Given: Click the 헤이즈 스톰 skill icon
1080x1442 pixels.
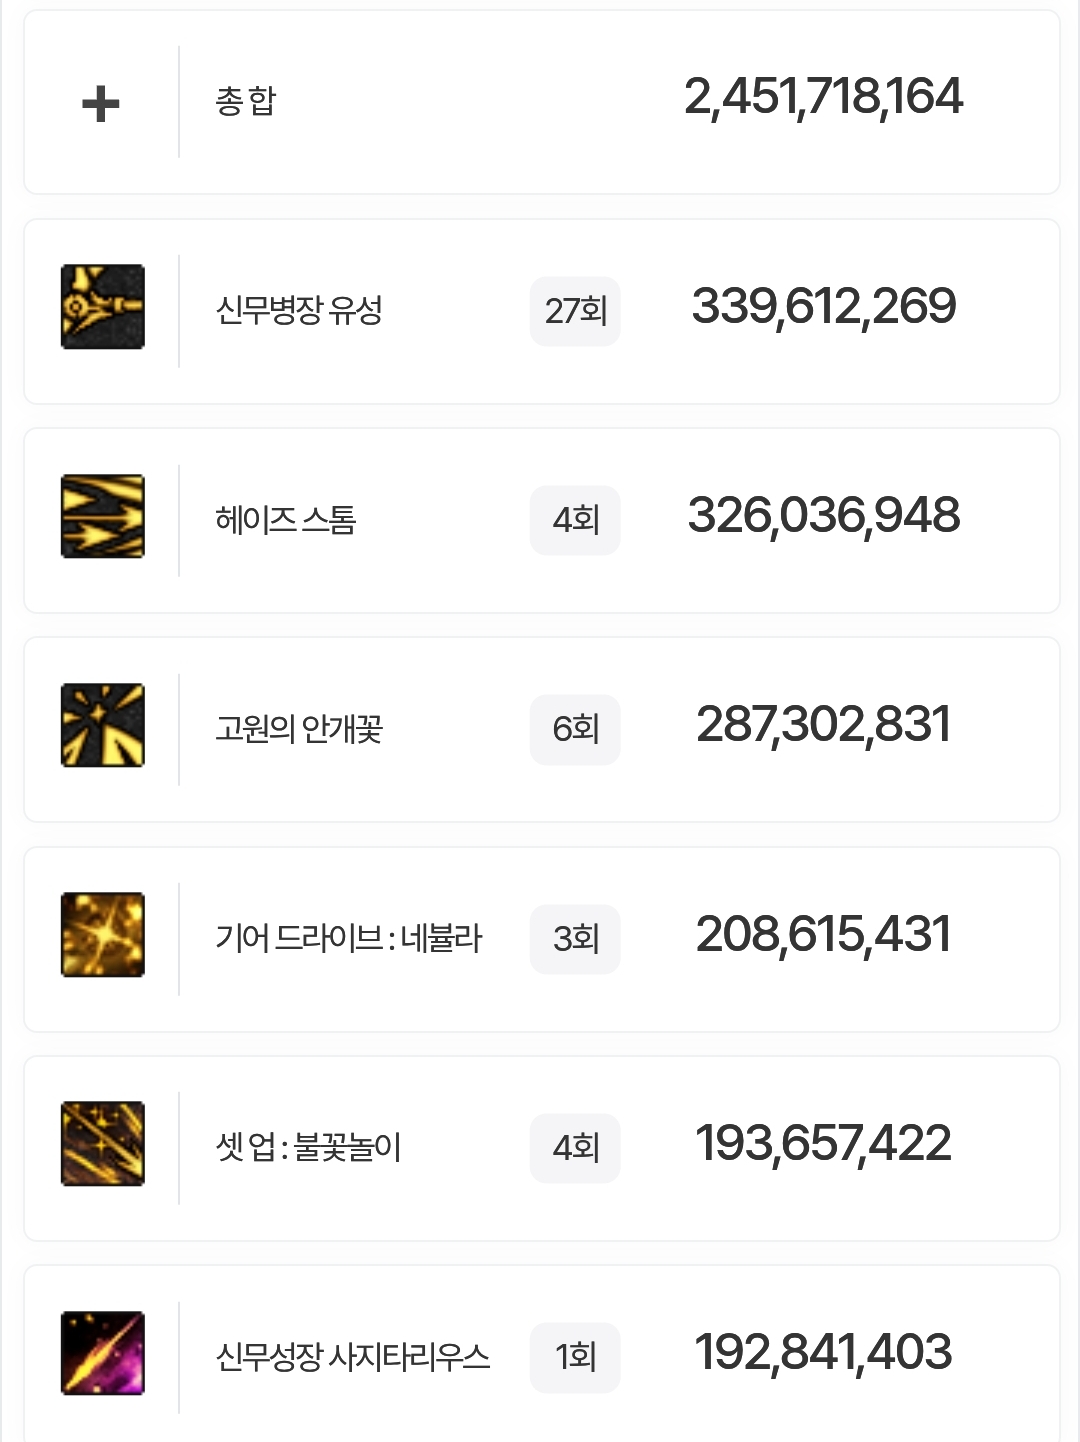Looking at the screenshot, I should tap(103, 516).
